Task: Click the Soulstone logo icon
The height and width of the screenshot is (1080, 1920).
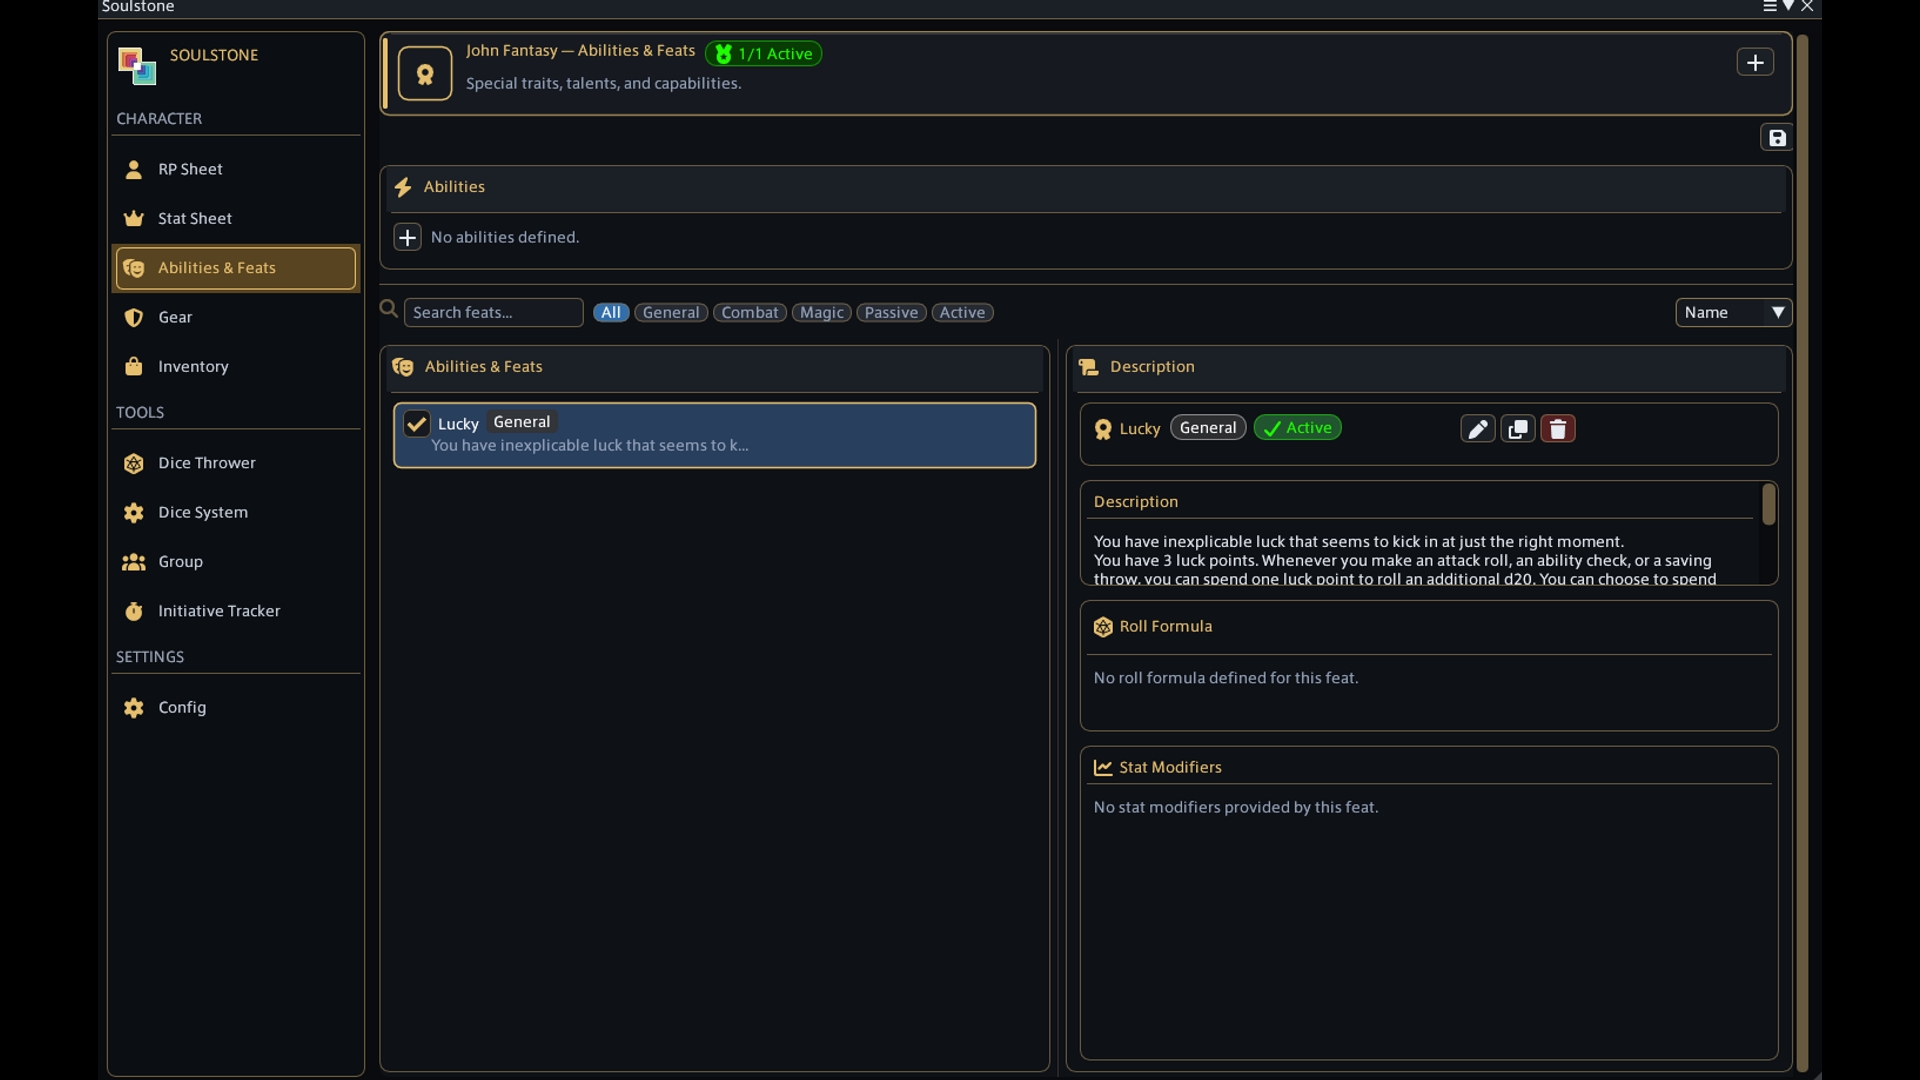Action: pyautogui.click(x=137, y=66)
